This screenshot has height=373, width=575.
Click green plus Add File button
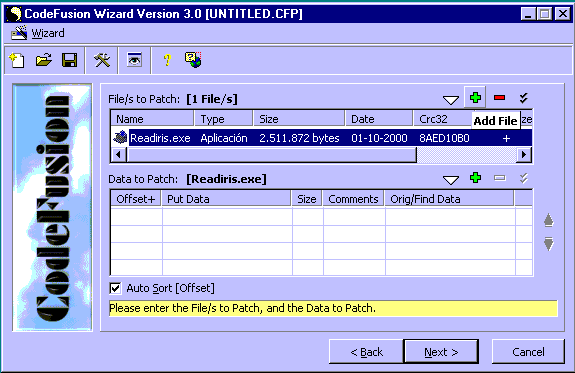[475, 98]
